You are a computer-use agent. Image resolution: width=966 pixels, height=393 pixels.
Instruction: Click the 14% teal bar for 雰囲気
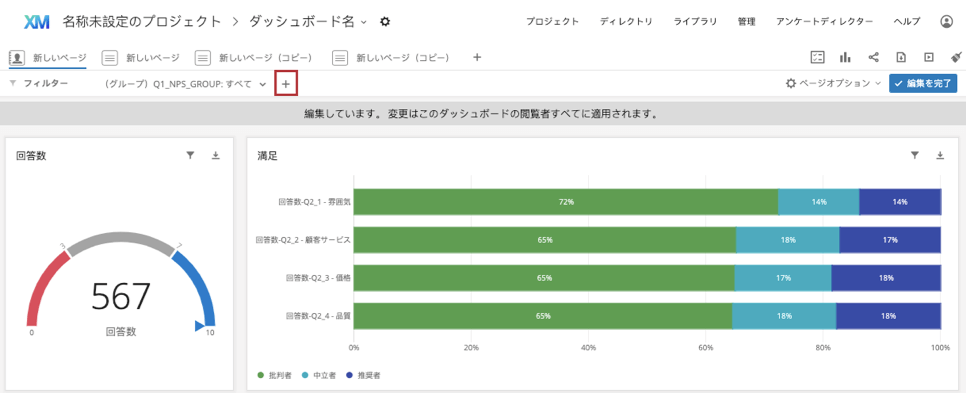(x=819, y=201)
